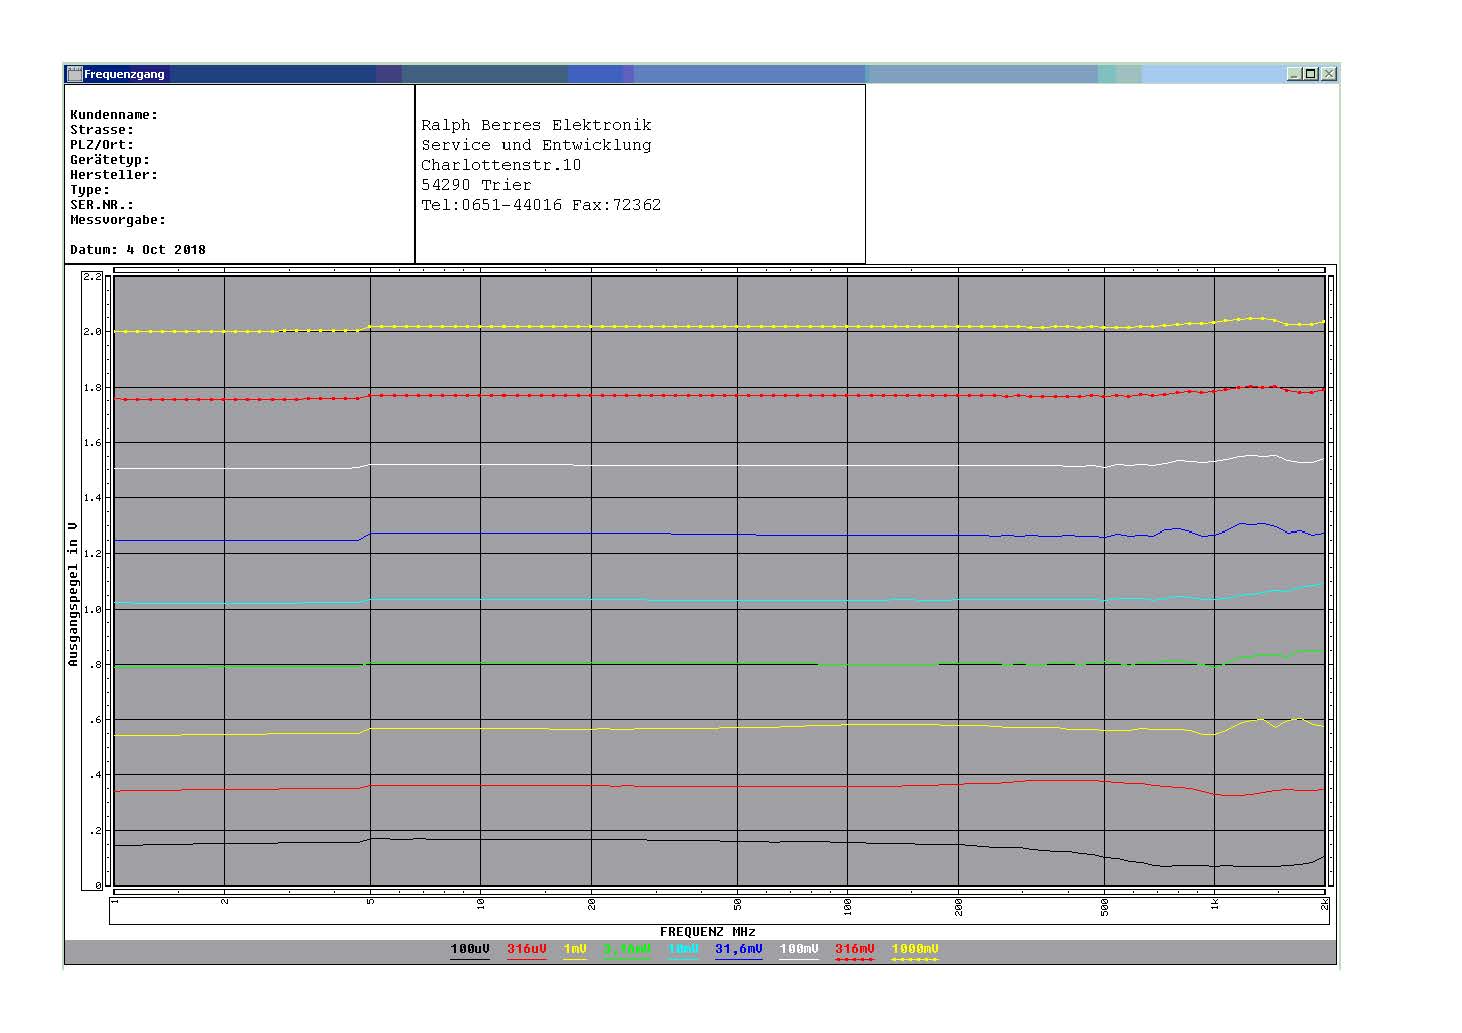Click the Datum 4 Oct 2018 entry
Screen dimensions: 1462x1033
coord(138,250)
